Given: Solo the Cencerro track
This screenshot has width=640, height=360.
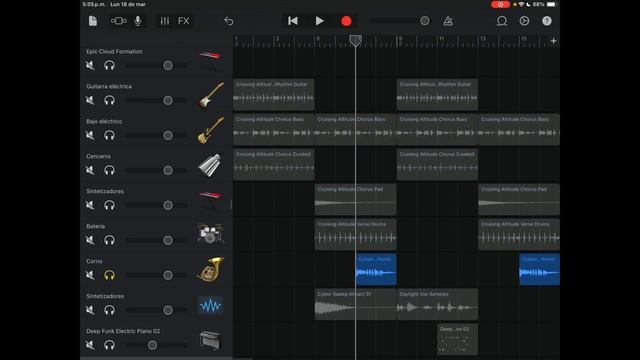Looking at the screenshot, I should click(109, 170).
